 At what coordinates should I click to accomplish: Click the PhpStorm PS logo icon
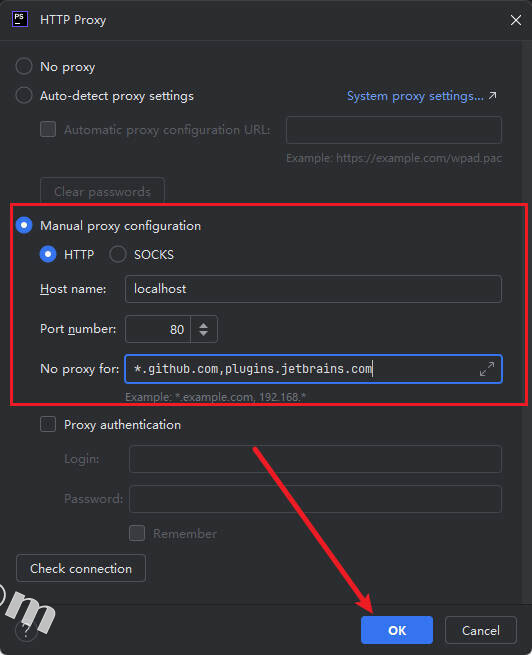point(20,19)
